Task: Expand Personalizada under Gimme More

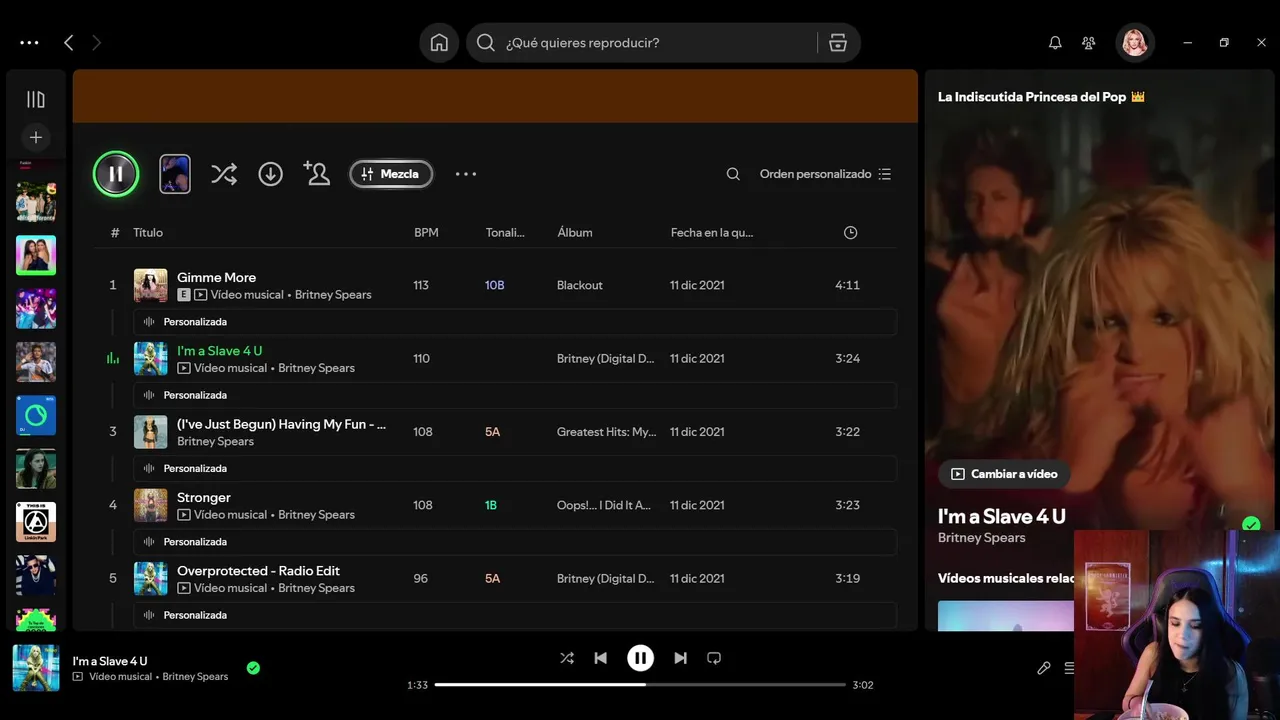Action: point(515,322)
